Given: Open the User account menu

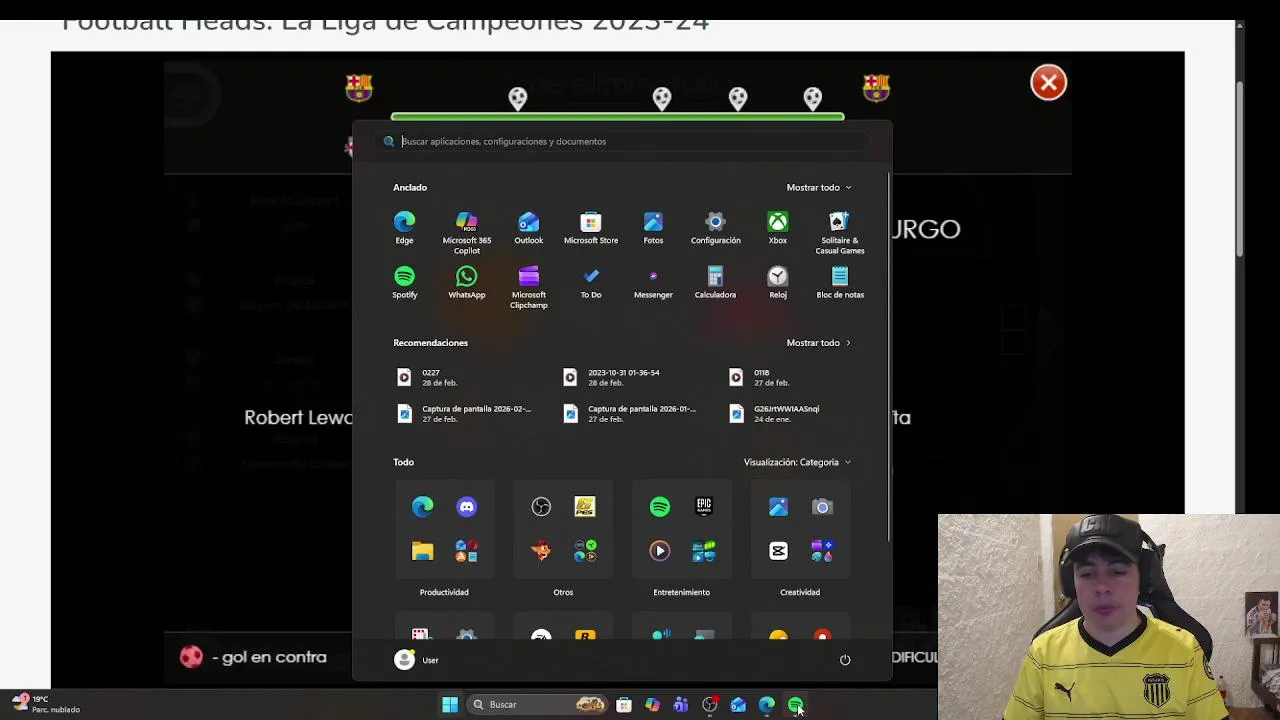Looking at the screenshot, I should click(417, 660).
